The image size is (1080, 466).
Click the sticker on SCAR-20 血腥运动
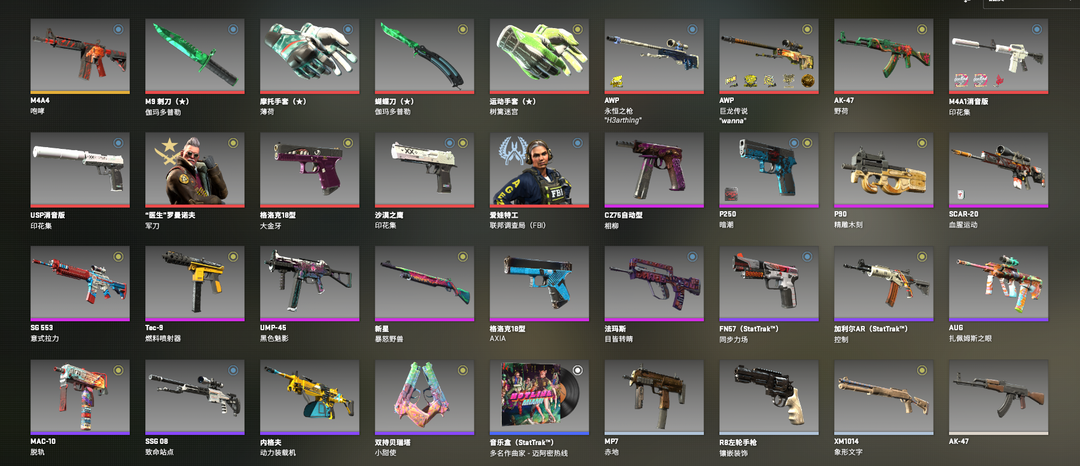click(960, 195)
